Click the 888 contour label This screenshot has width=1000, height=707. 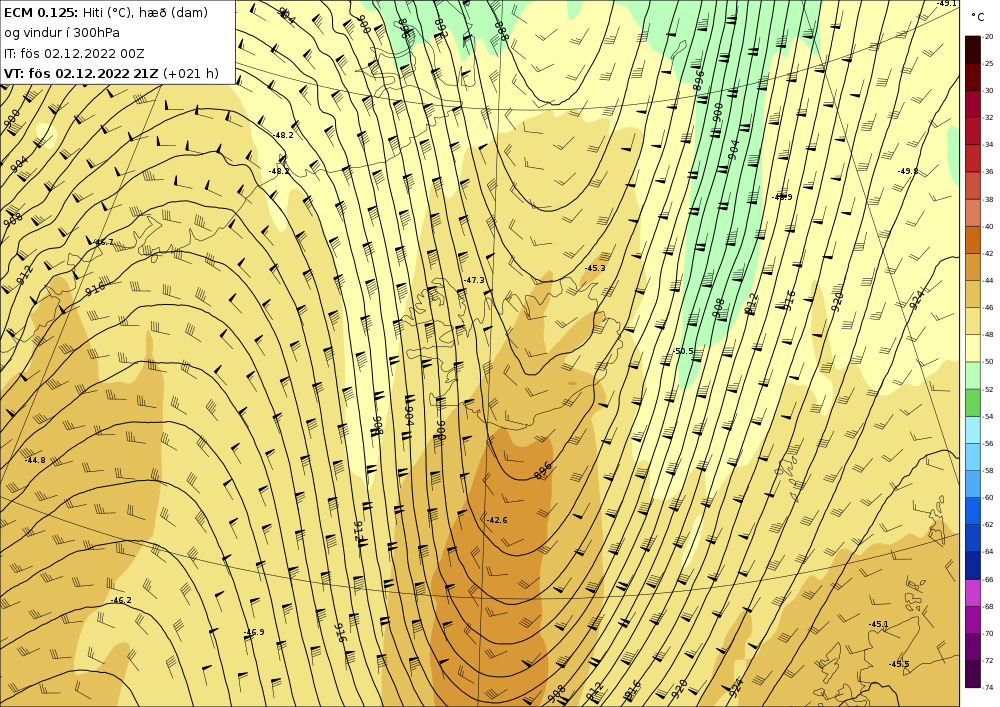point(501,31)
